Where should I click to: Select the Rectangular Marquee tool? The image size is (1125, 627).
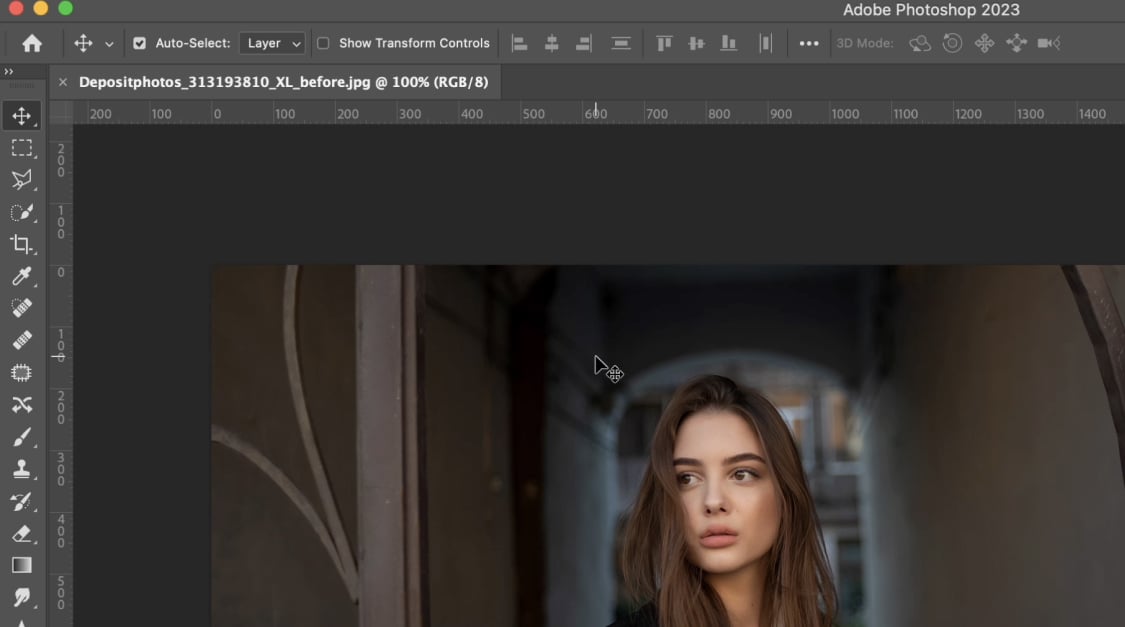22,148
